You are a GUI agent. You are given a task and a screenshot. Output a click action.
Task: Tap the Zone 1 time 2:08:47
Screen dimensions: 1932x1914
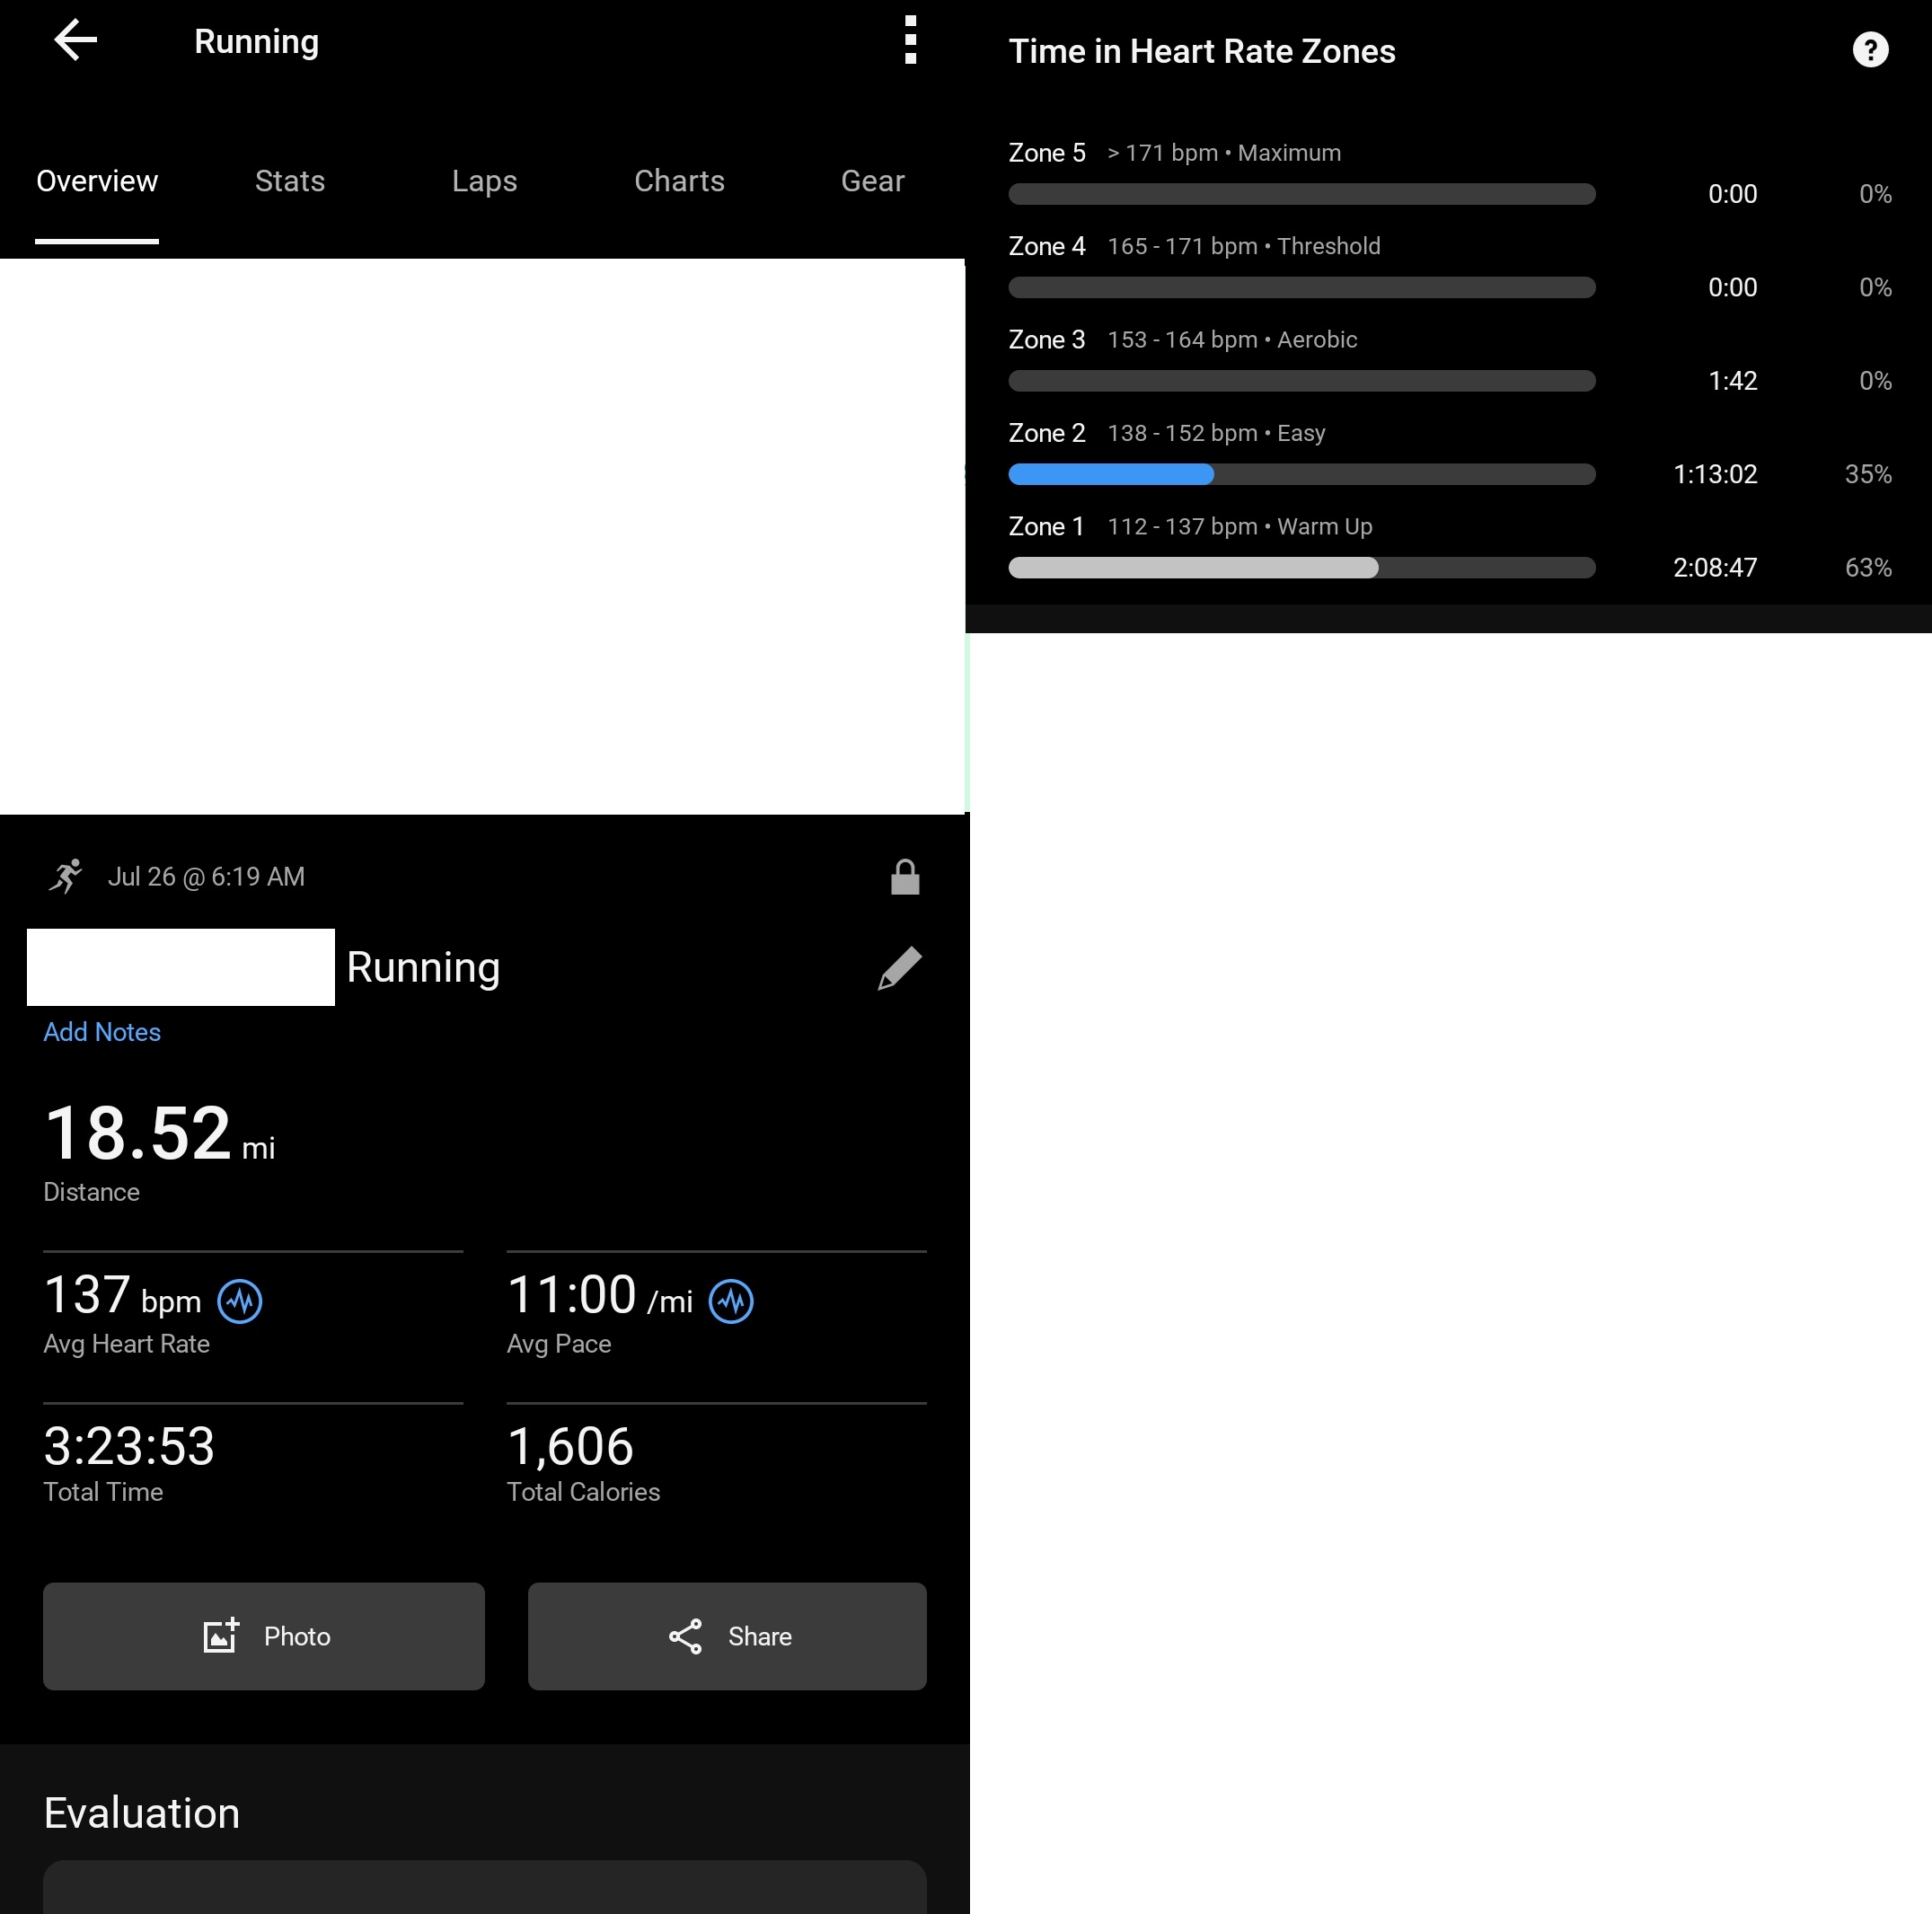pyautogui.click(x=1715, y=568)
